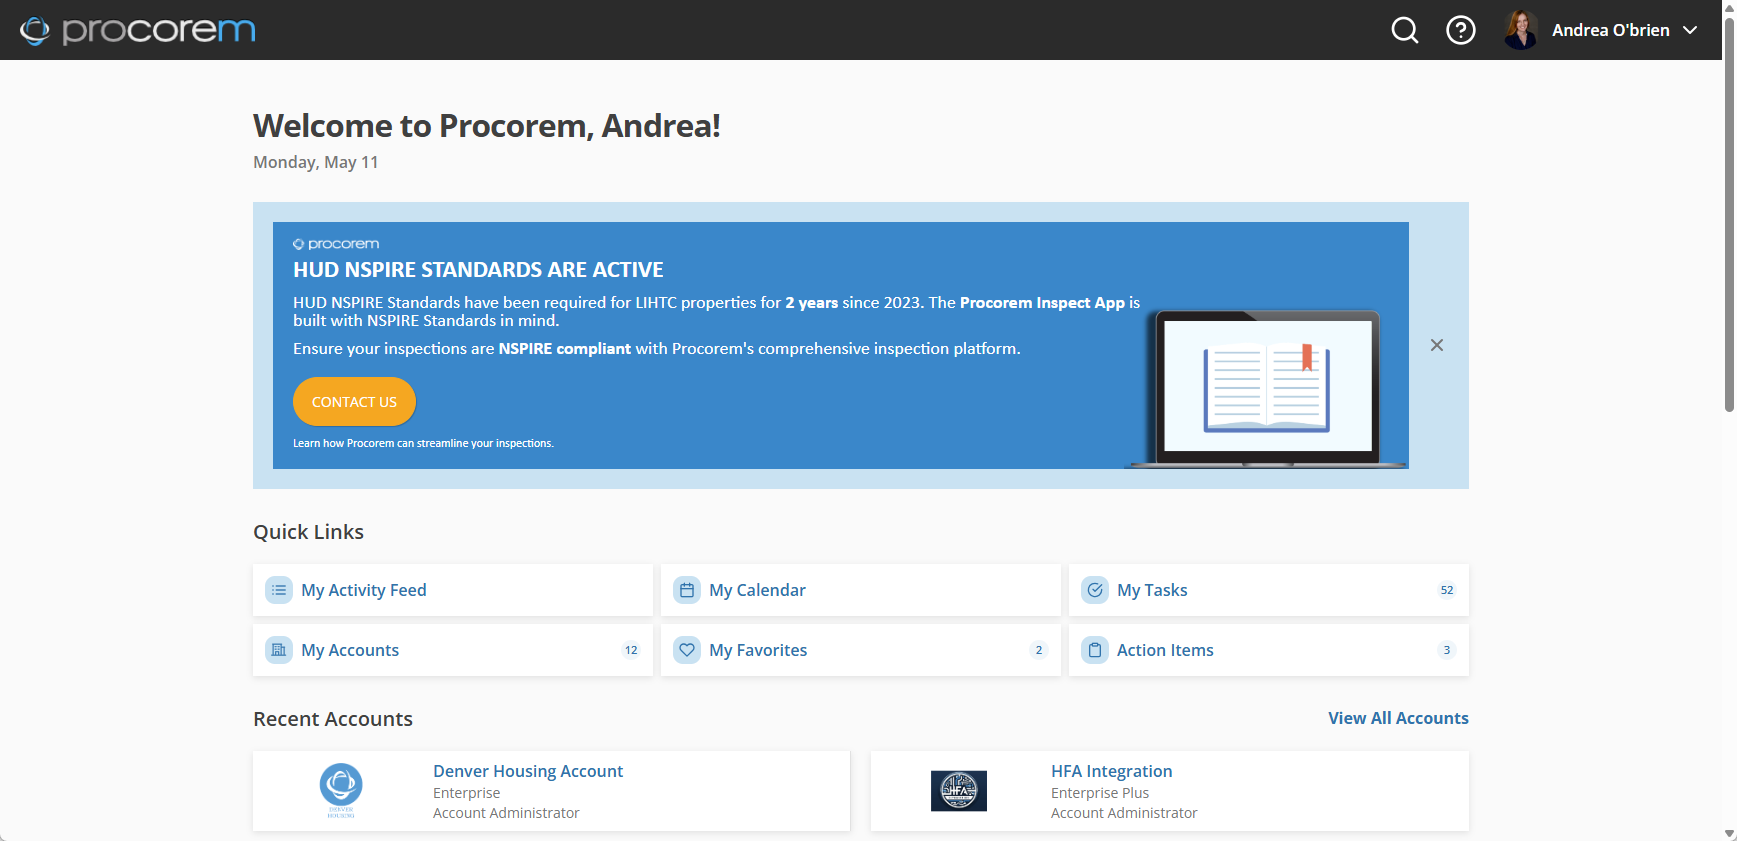This screenshot has height=841, width=1737.
Task: Click the laptop book illustration in banner
Action: [x=1267, y=388]
